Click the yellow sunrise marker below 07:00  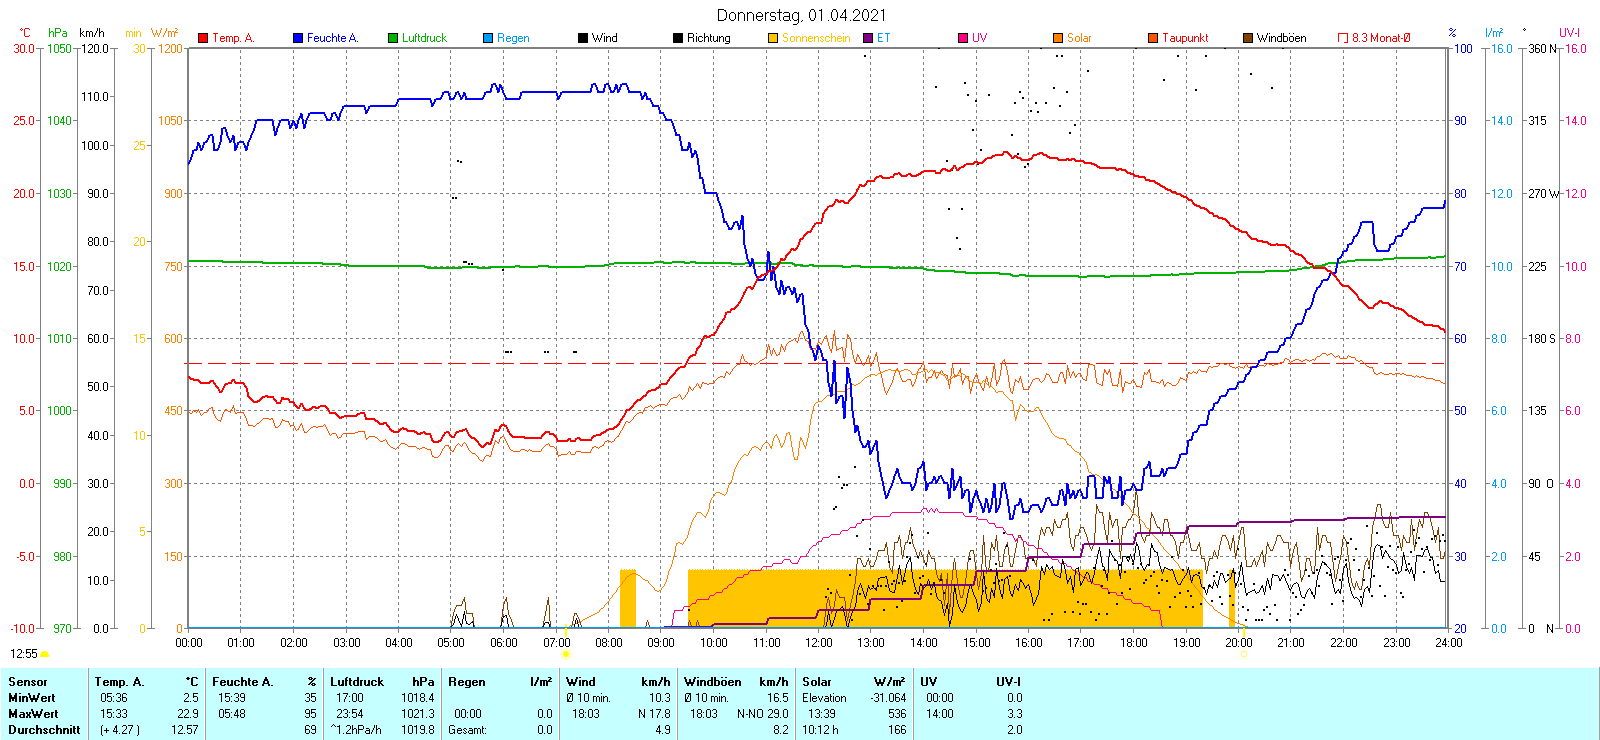pyautogui.click(x=566, y=654)
